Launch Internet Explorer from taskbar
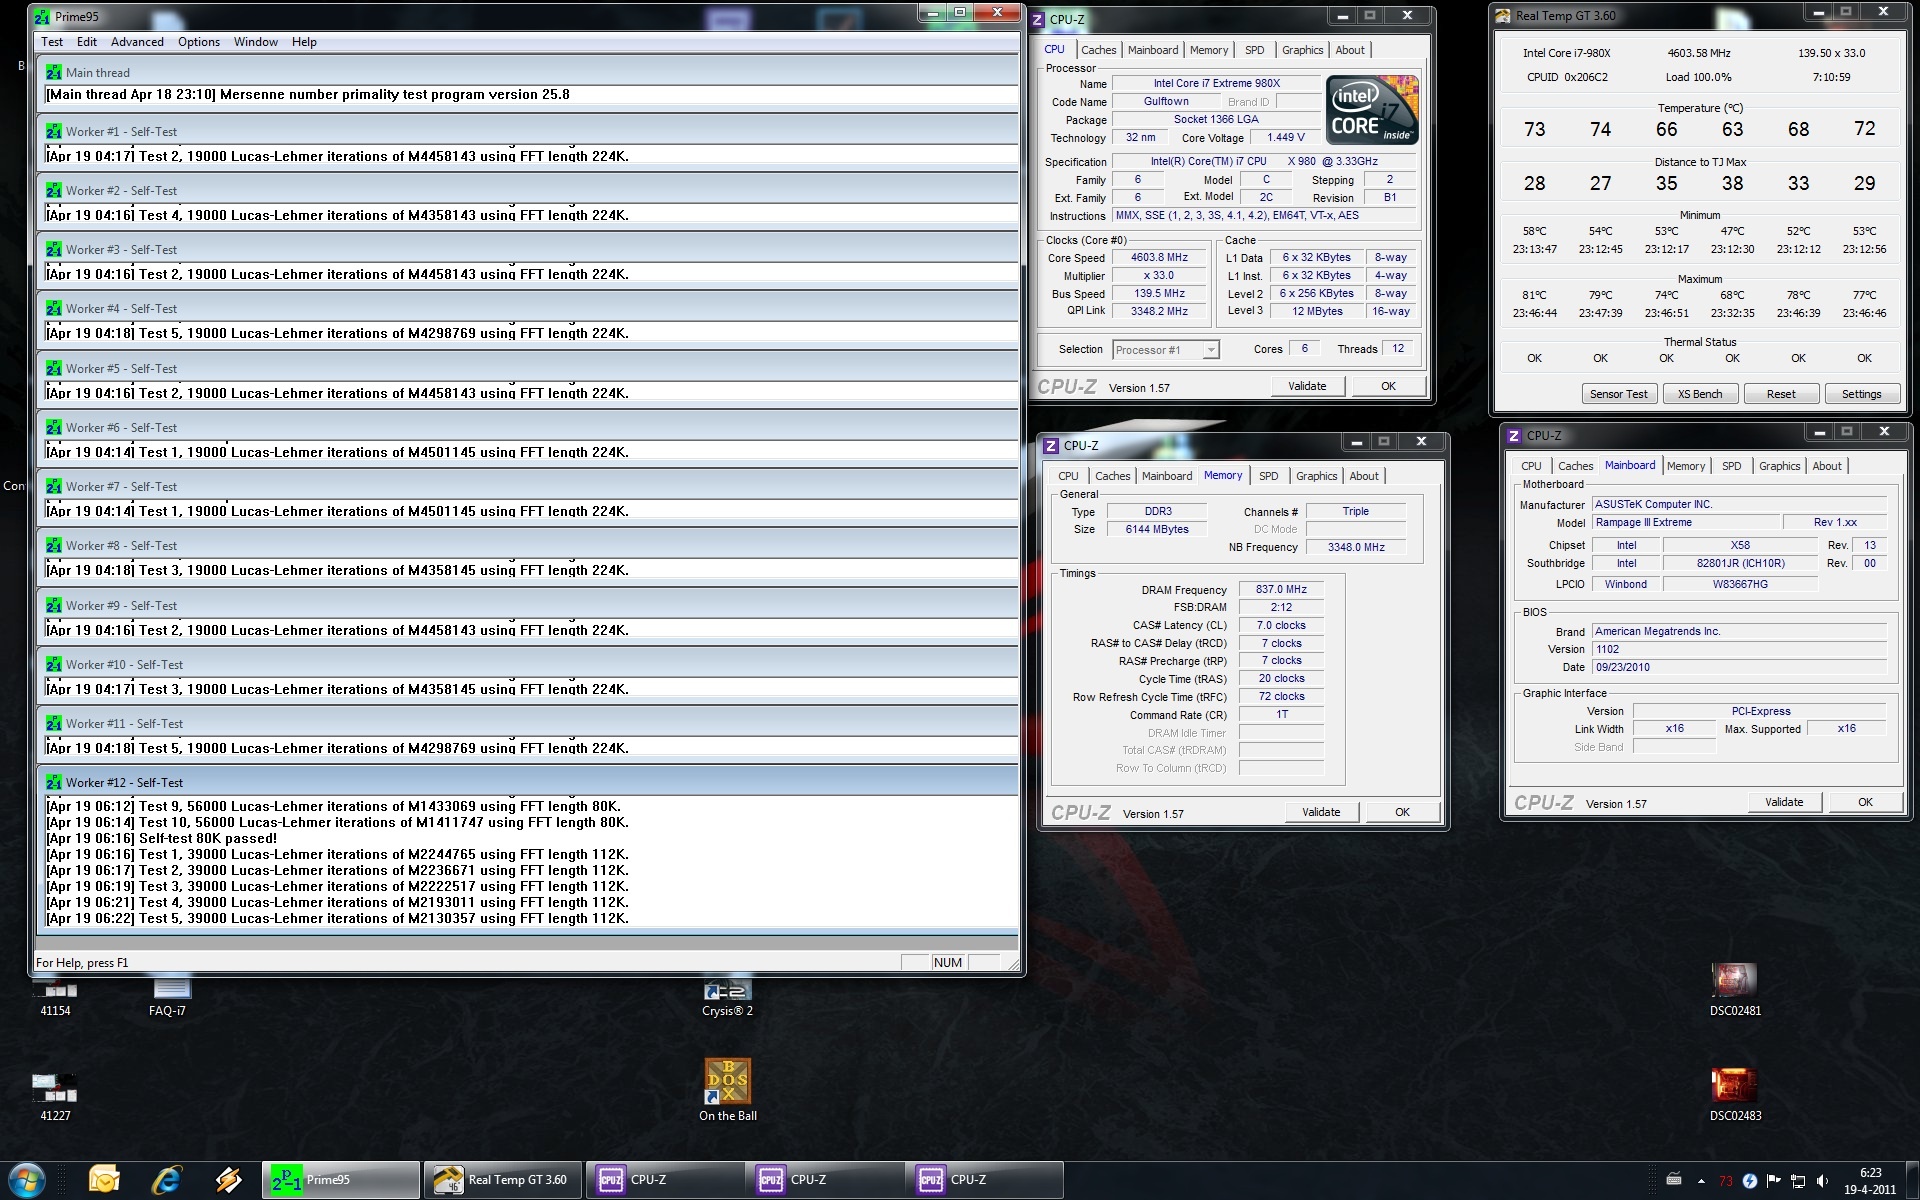Screen dimensions: 1920x1200 [167, 1180]
